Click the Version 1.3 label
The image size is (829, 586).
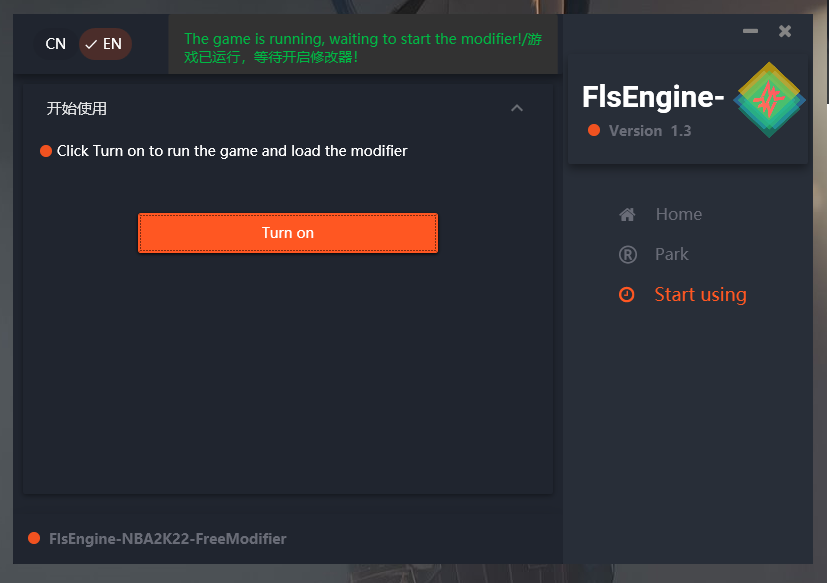pos(650,131)
